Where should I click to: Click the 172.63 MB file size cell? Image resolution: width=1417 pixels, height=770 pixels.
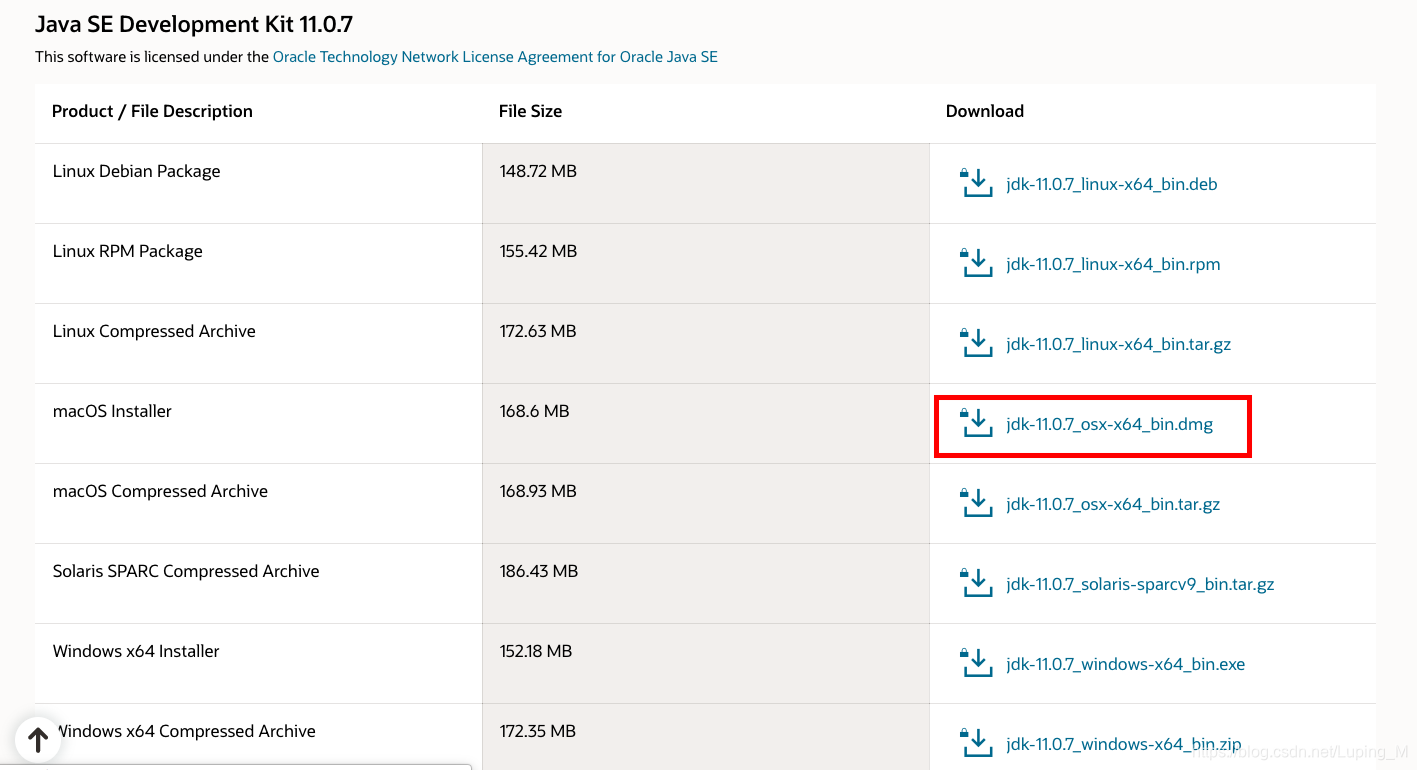pos(706,343)
